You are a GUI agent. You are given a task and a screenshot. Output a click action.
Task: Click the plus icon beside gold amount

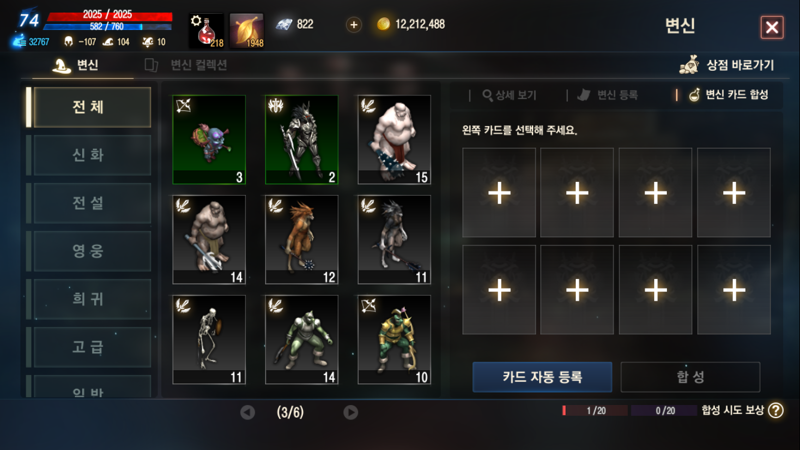[354, 24]
